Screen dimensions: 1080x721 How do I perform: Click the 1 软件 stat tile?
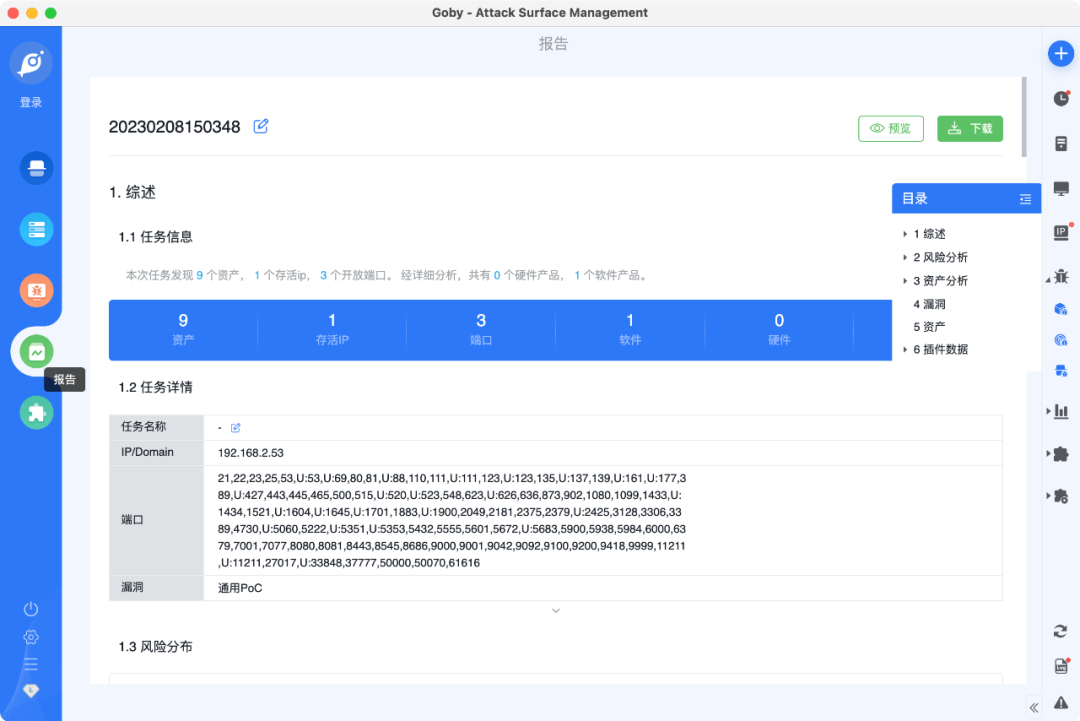(630, 329)
